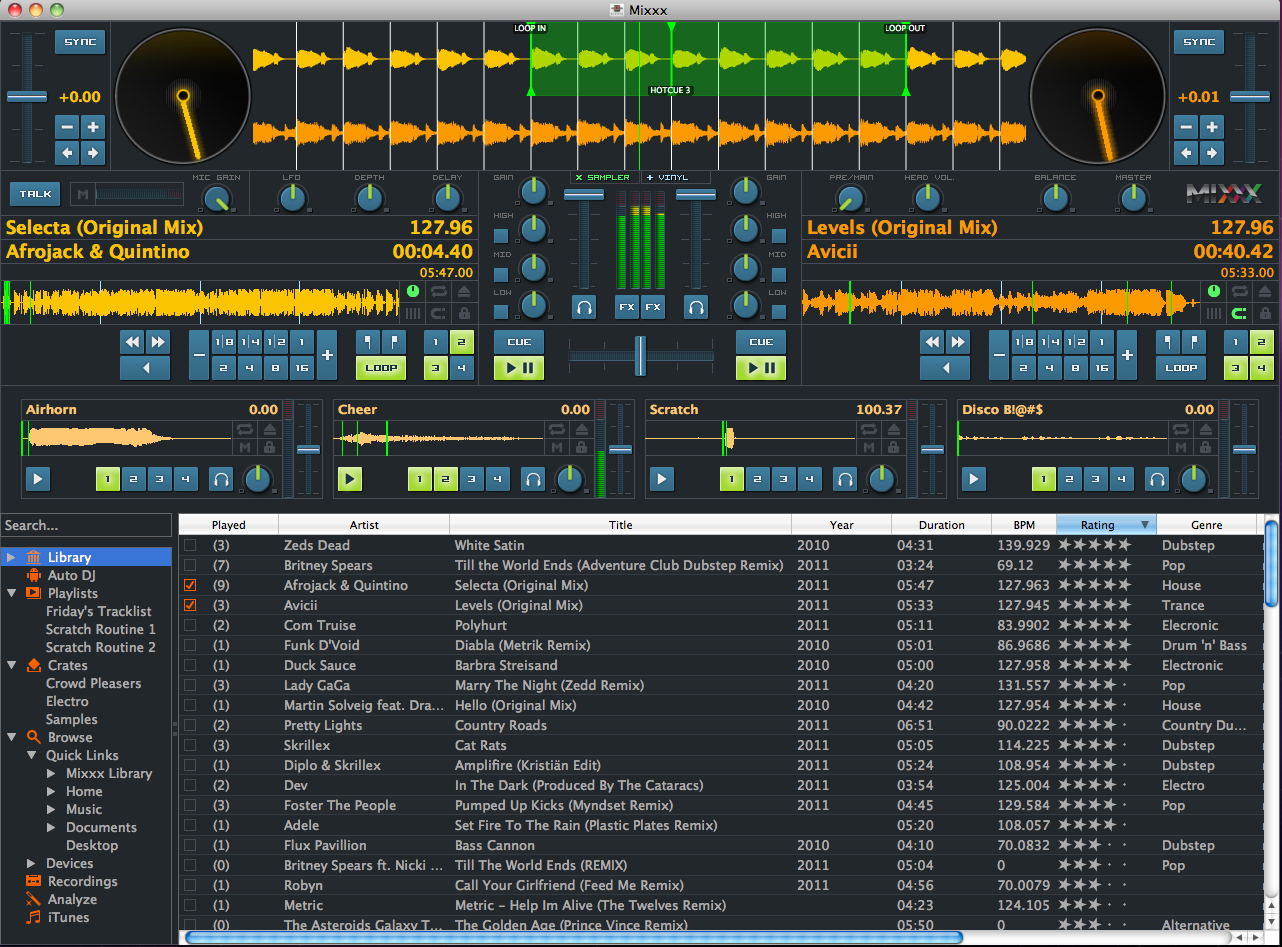Eject track from Levels deck
Image resolution: width=1282 pixels, height=947 pixels.
[1264, 291]
